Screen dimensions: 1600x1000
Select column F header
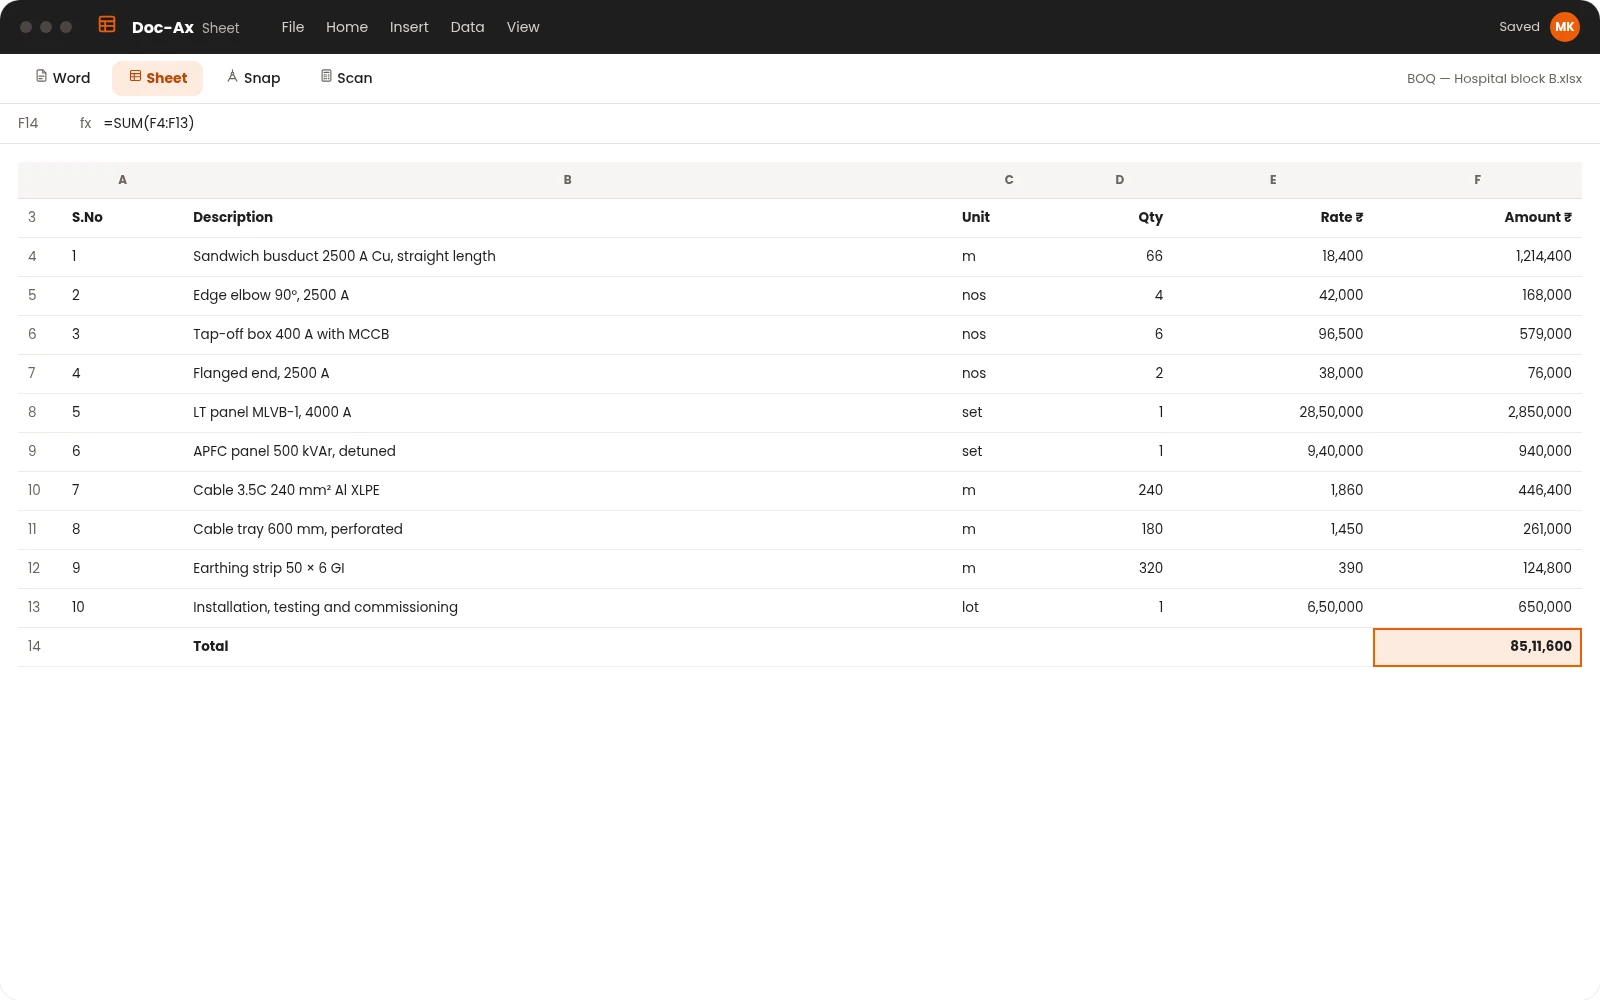(x=1477, y=180)
